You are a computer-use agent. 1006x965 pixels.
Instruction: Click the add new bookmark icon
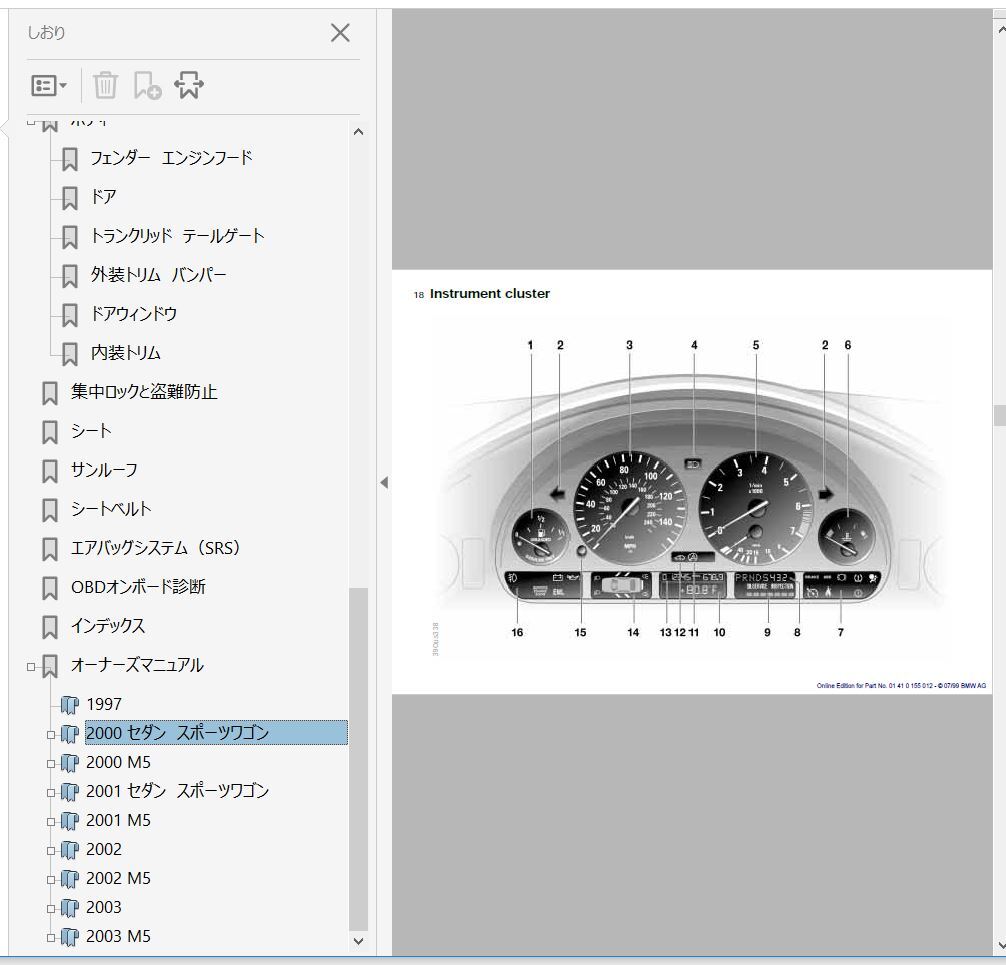pos(147,85)
